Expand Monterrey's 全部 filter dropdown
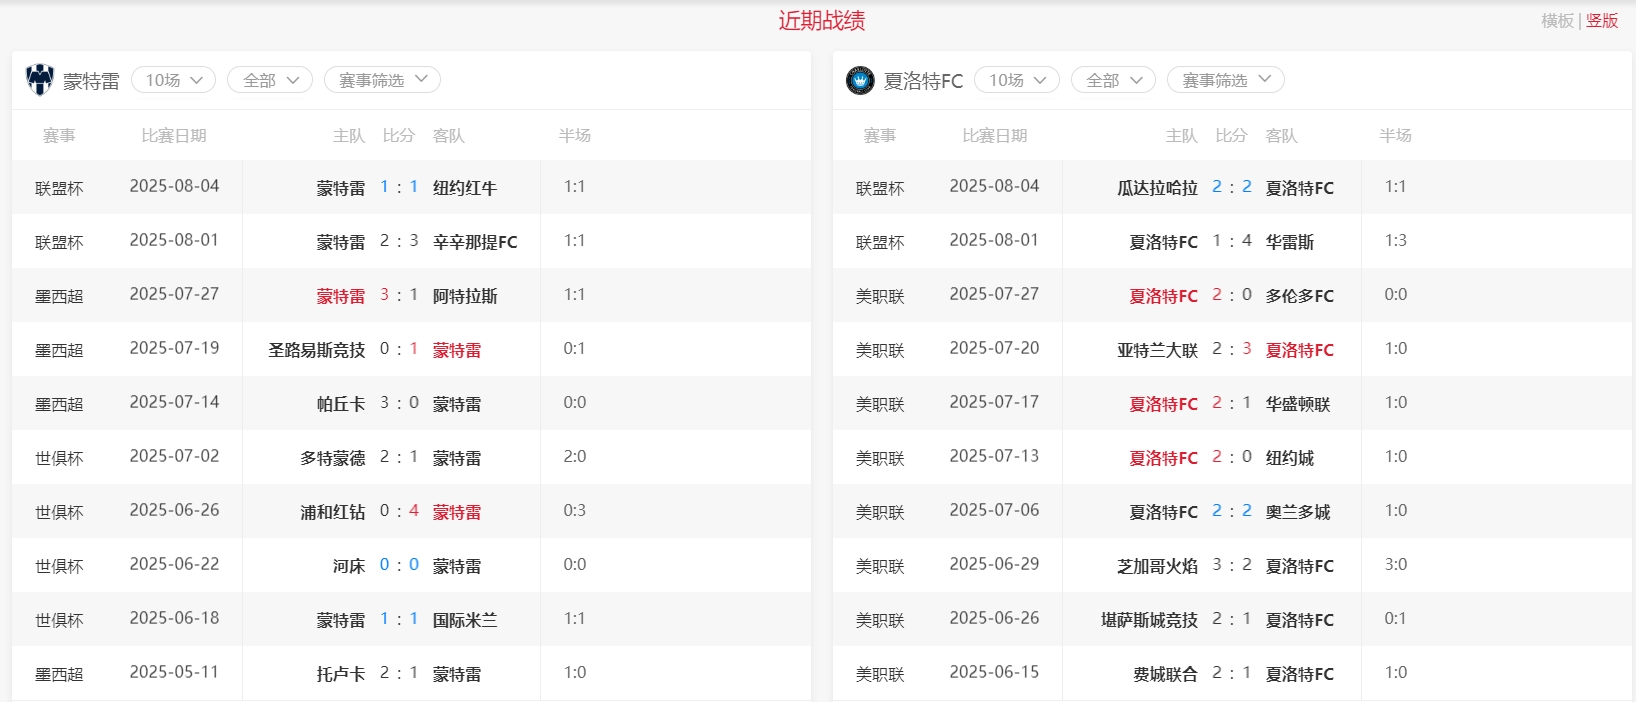Viewport: 1636px width, 702px height. click(270, 80)
